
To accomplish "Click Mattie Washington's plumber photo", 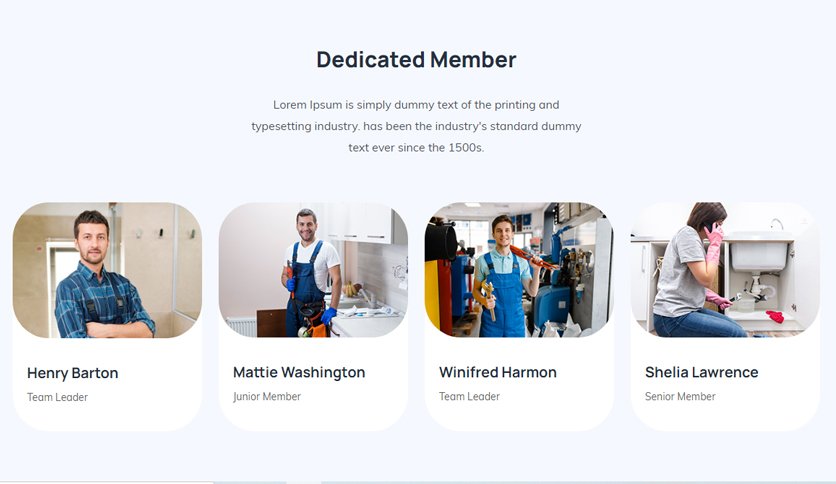I will point(314,270).
